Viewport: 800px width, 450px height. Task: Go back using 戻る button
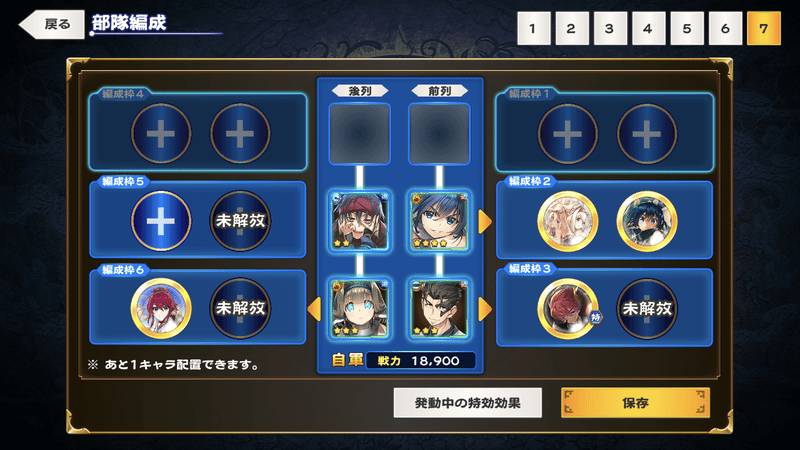tap(52, 24)
